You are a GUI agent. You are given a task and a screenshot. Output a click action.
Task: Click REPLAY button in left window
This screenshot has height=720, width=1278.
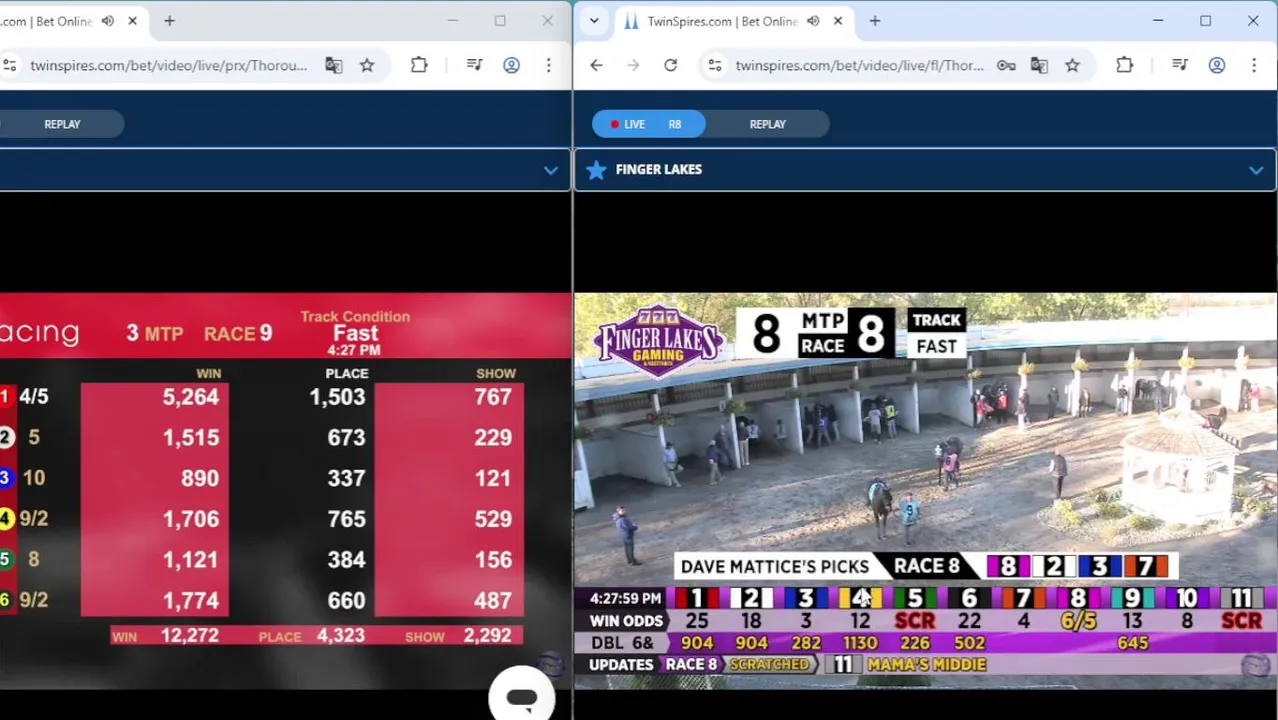click(62, 124)
